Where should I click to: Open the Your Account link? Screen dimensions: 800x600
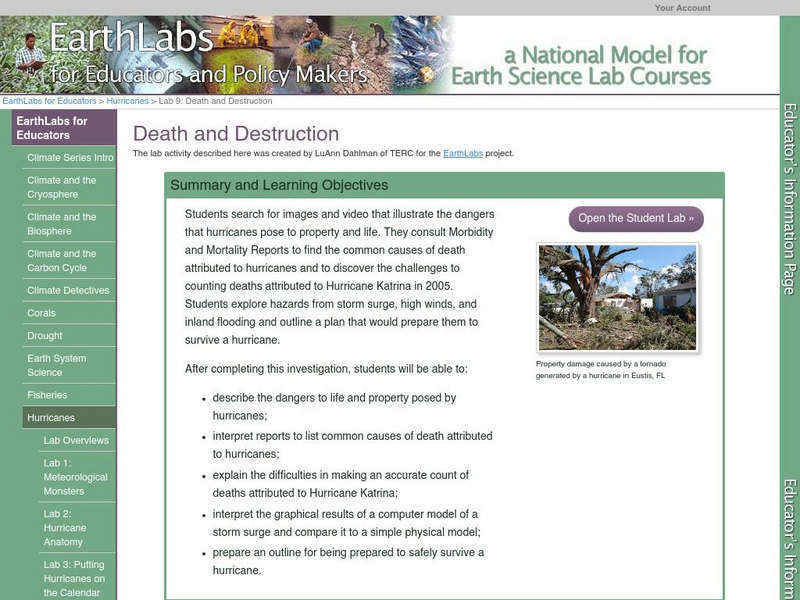[682, 8]
